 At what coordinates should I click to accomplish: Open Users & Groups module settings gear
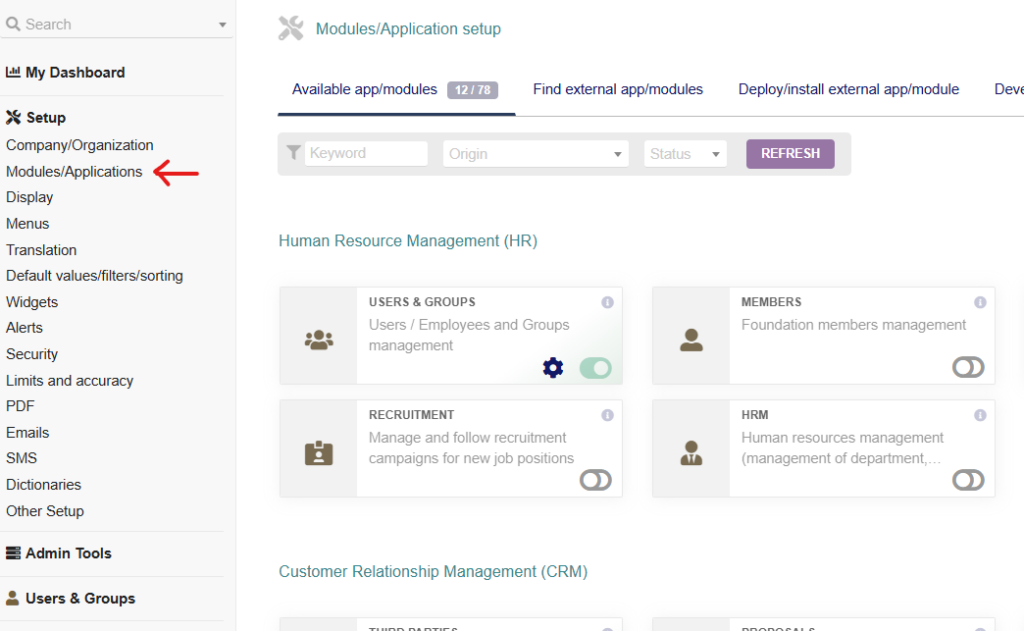553,368
